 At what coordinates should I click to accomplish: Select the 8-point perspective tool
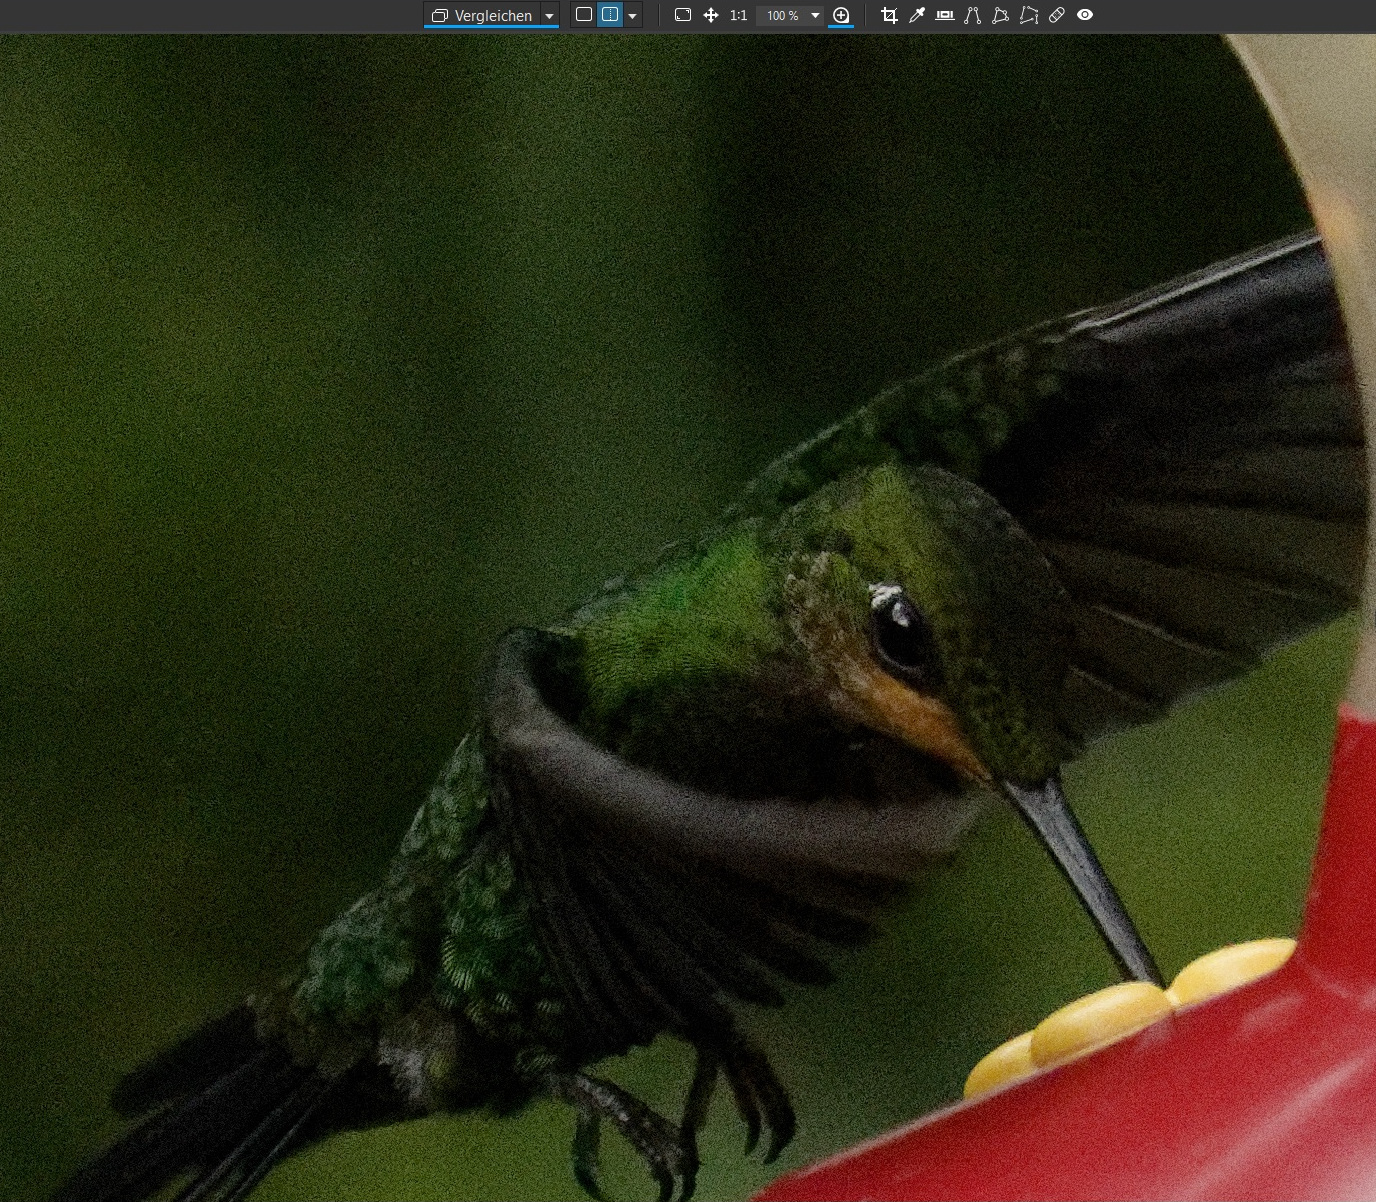(1029, 15)
